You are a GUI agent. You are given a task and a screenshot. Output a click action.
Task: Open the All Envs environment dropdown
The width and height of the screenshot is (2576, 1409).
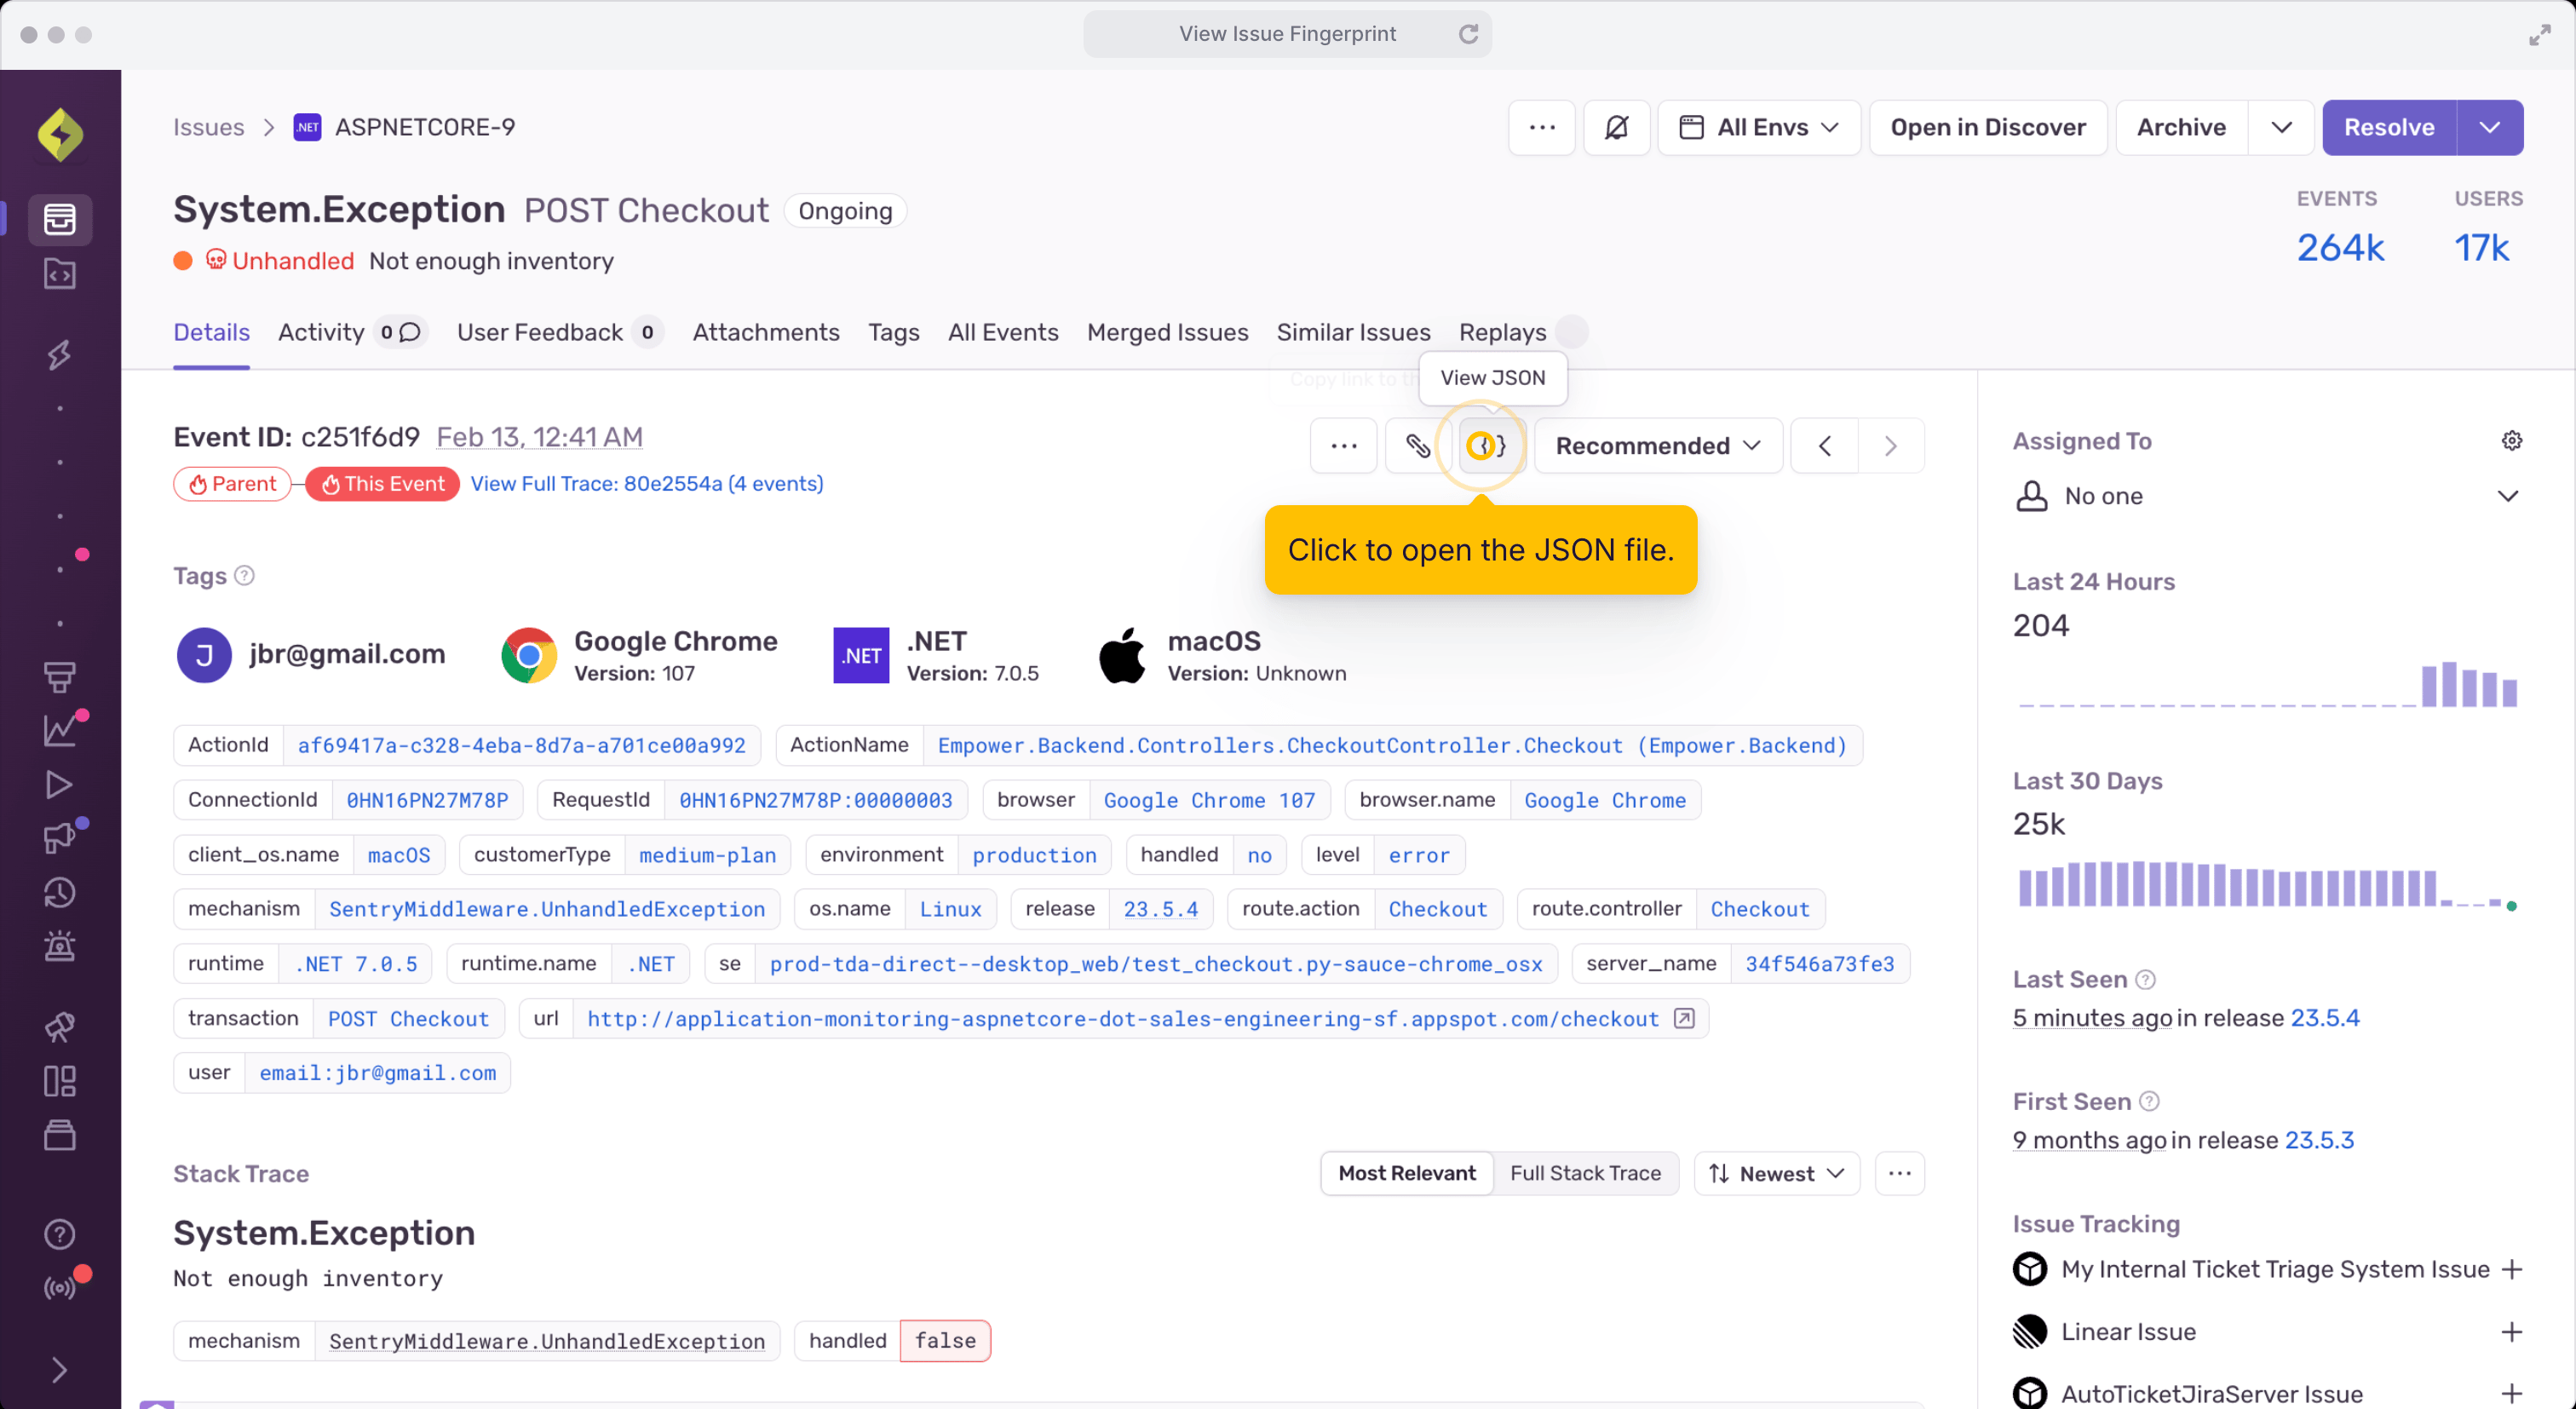(x=1759, y=127)
